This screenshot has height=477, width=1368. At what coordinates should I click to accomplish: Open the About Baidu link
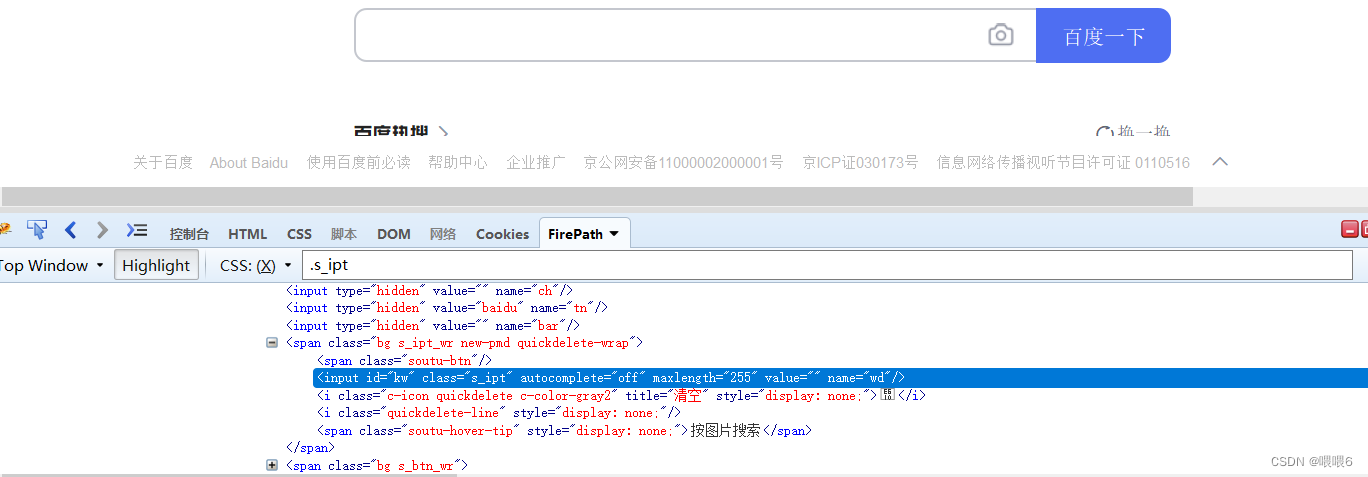[x=249, y=162]
